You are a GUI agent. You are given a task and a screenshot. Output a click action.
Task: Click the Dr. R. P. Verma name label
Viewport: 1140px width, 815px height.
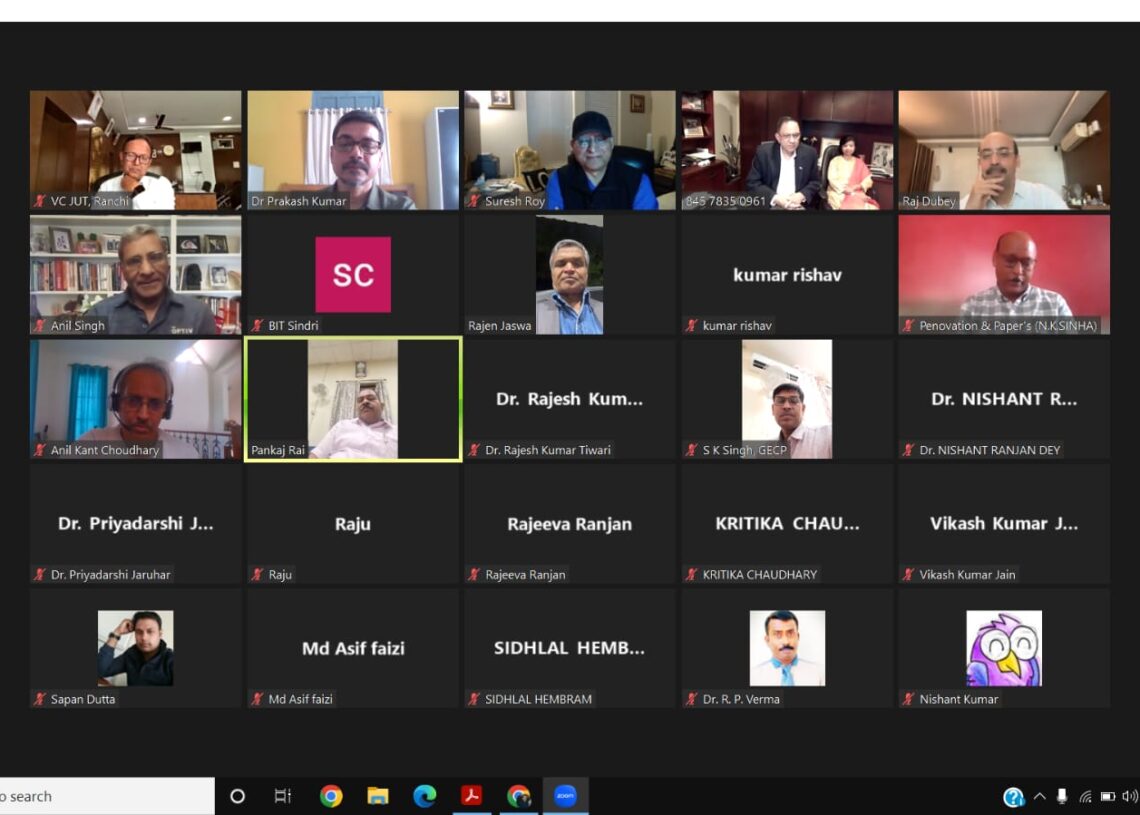(740, 699)
